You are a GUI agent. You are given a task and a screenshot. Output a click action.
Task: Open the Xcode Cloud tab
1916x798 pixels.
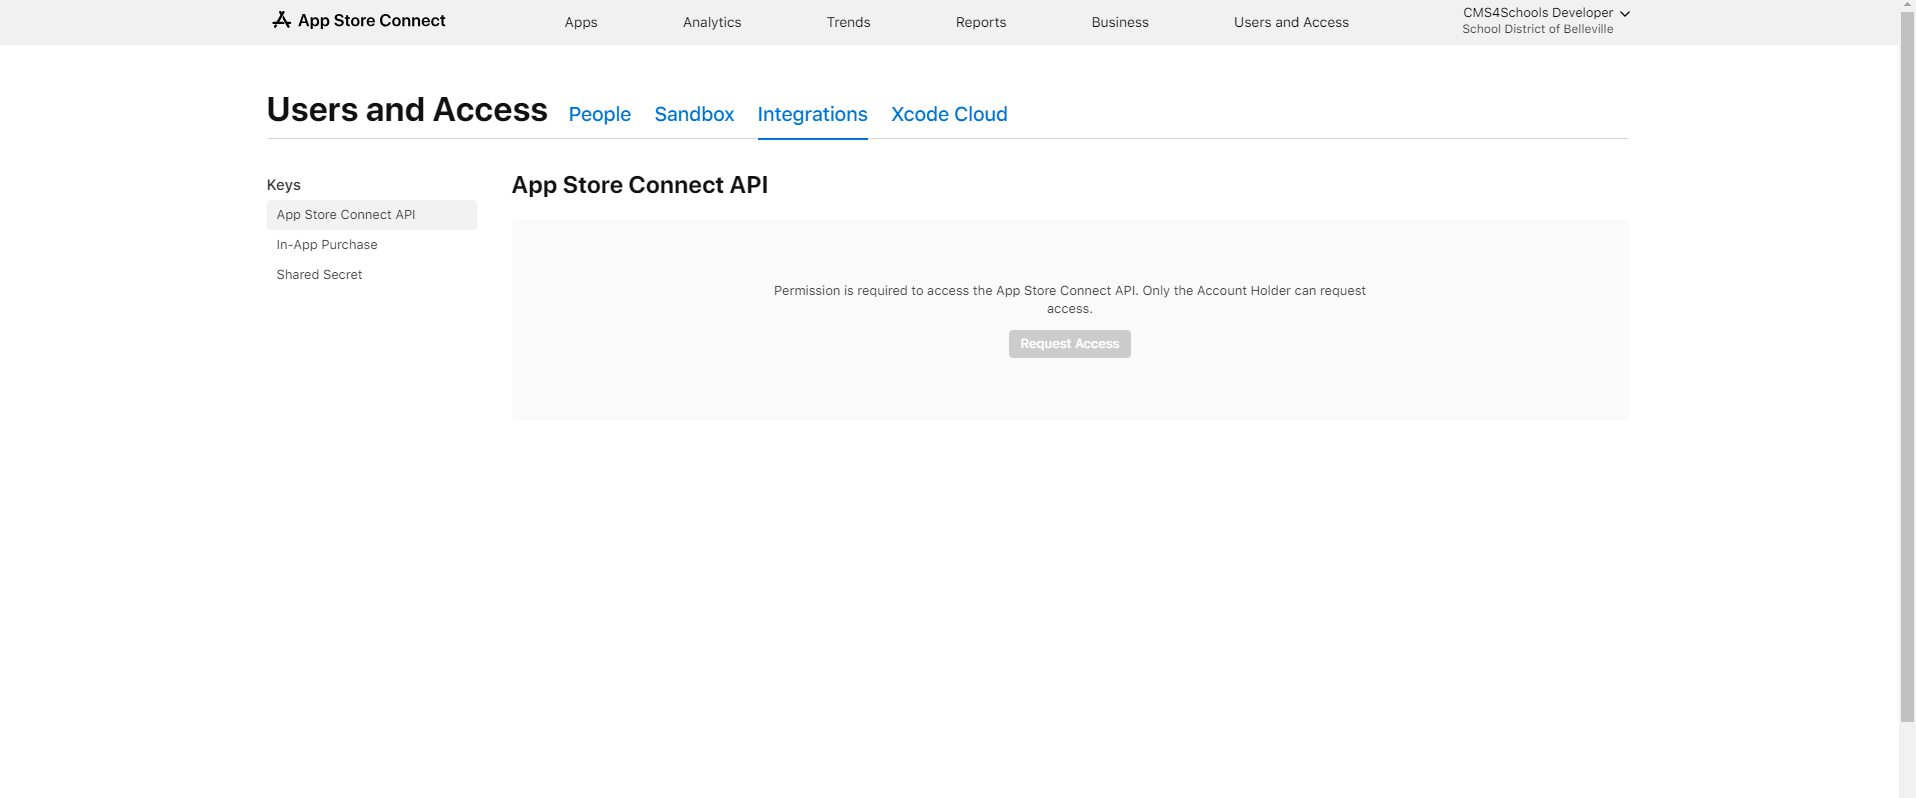point(949,114)
